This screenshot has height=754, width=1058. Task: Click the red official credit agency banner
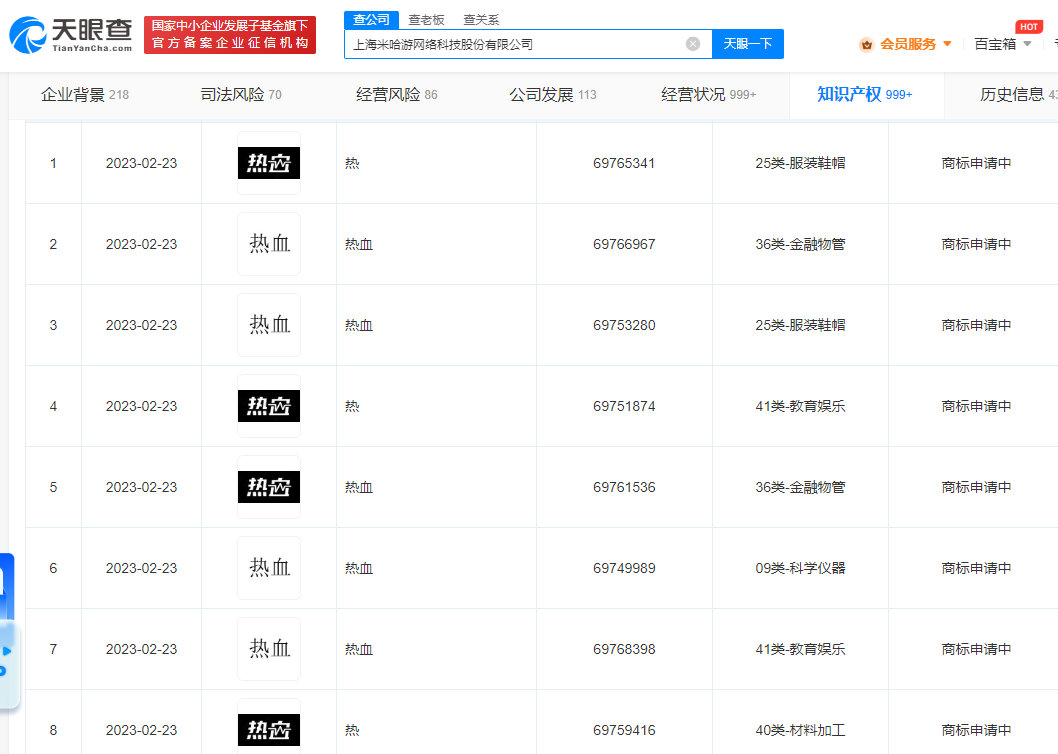point(230,35)
